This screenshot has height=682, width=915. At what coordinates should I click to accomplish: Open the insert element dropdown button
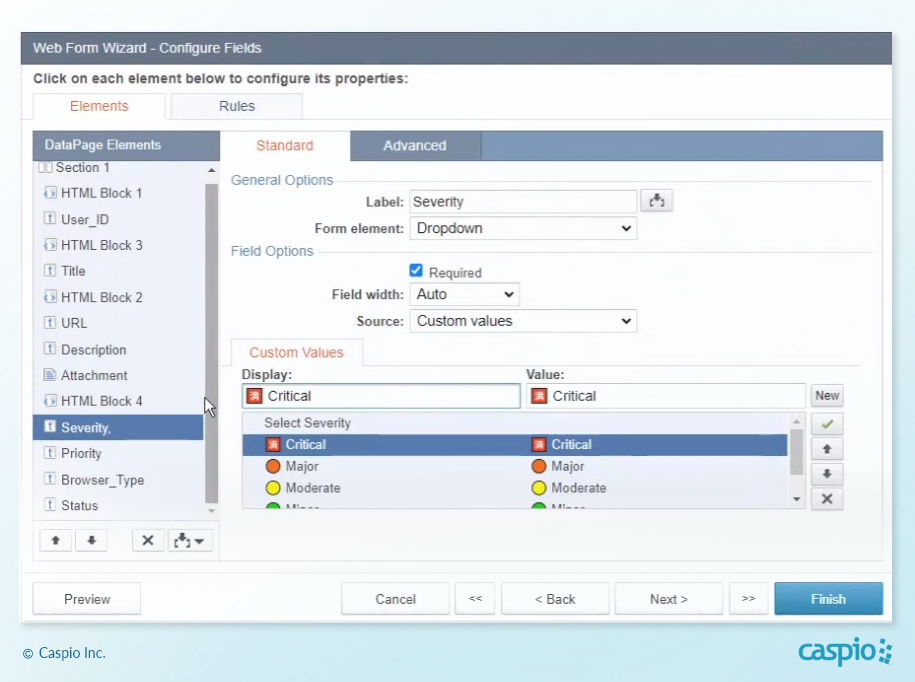190,540
